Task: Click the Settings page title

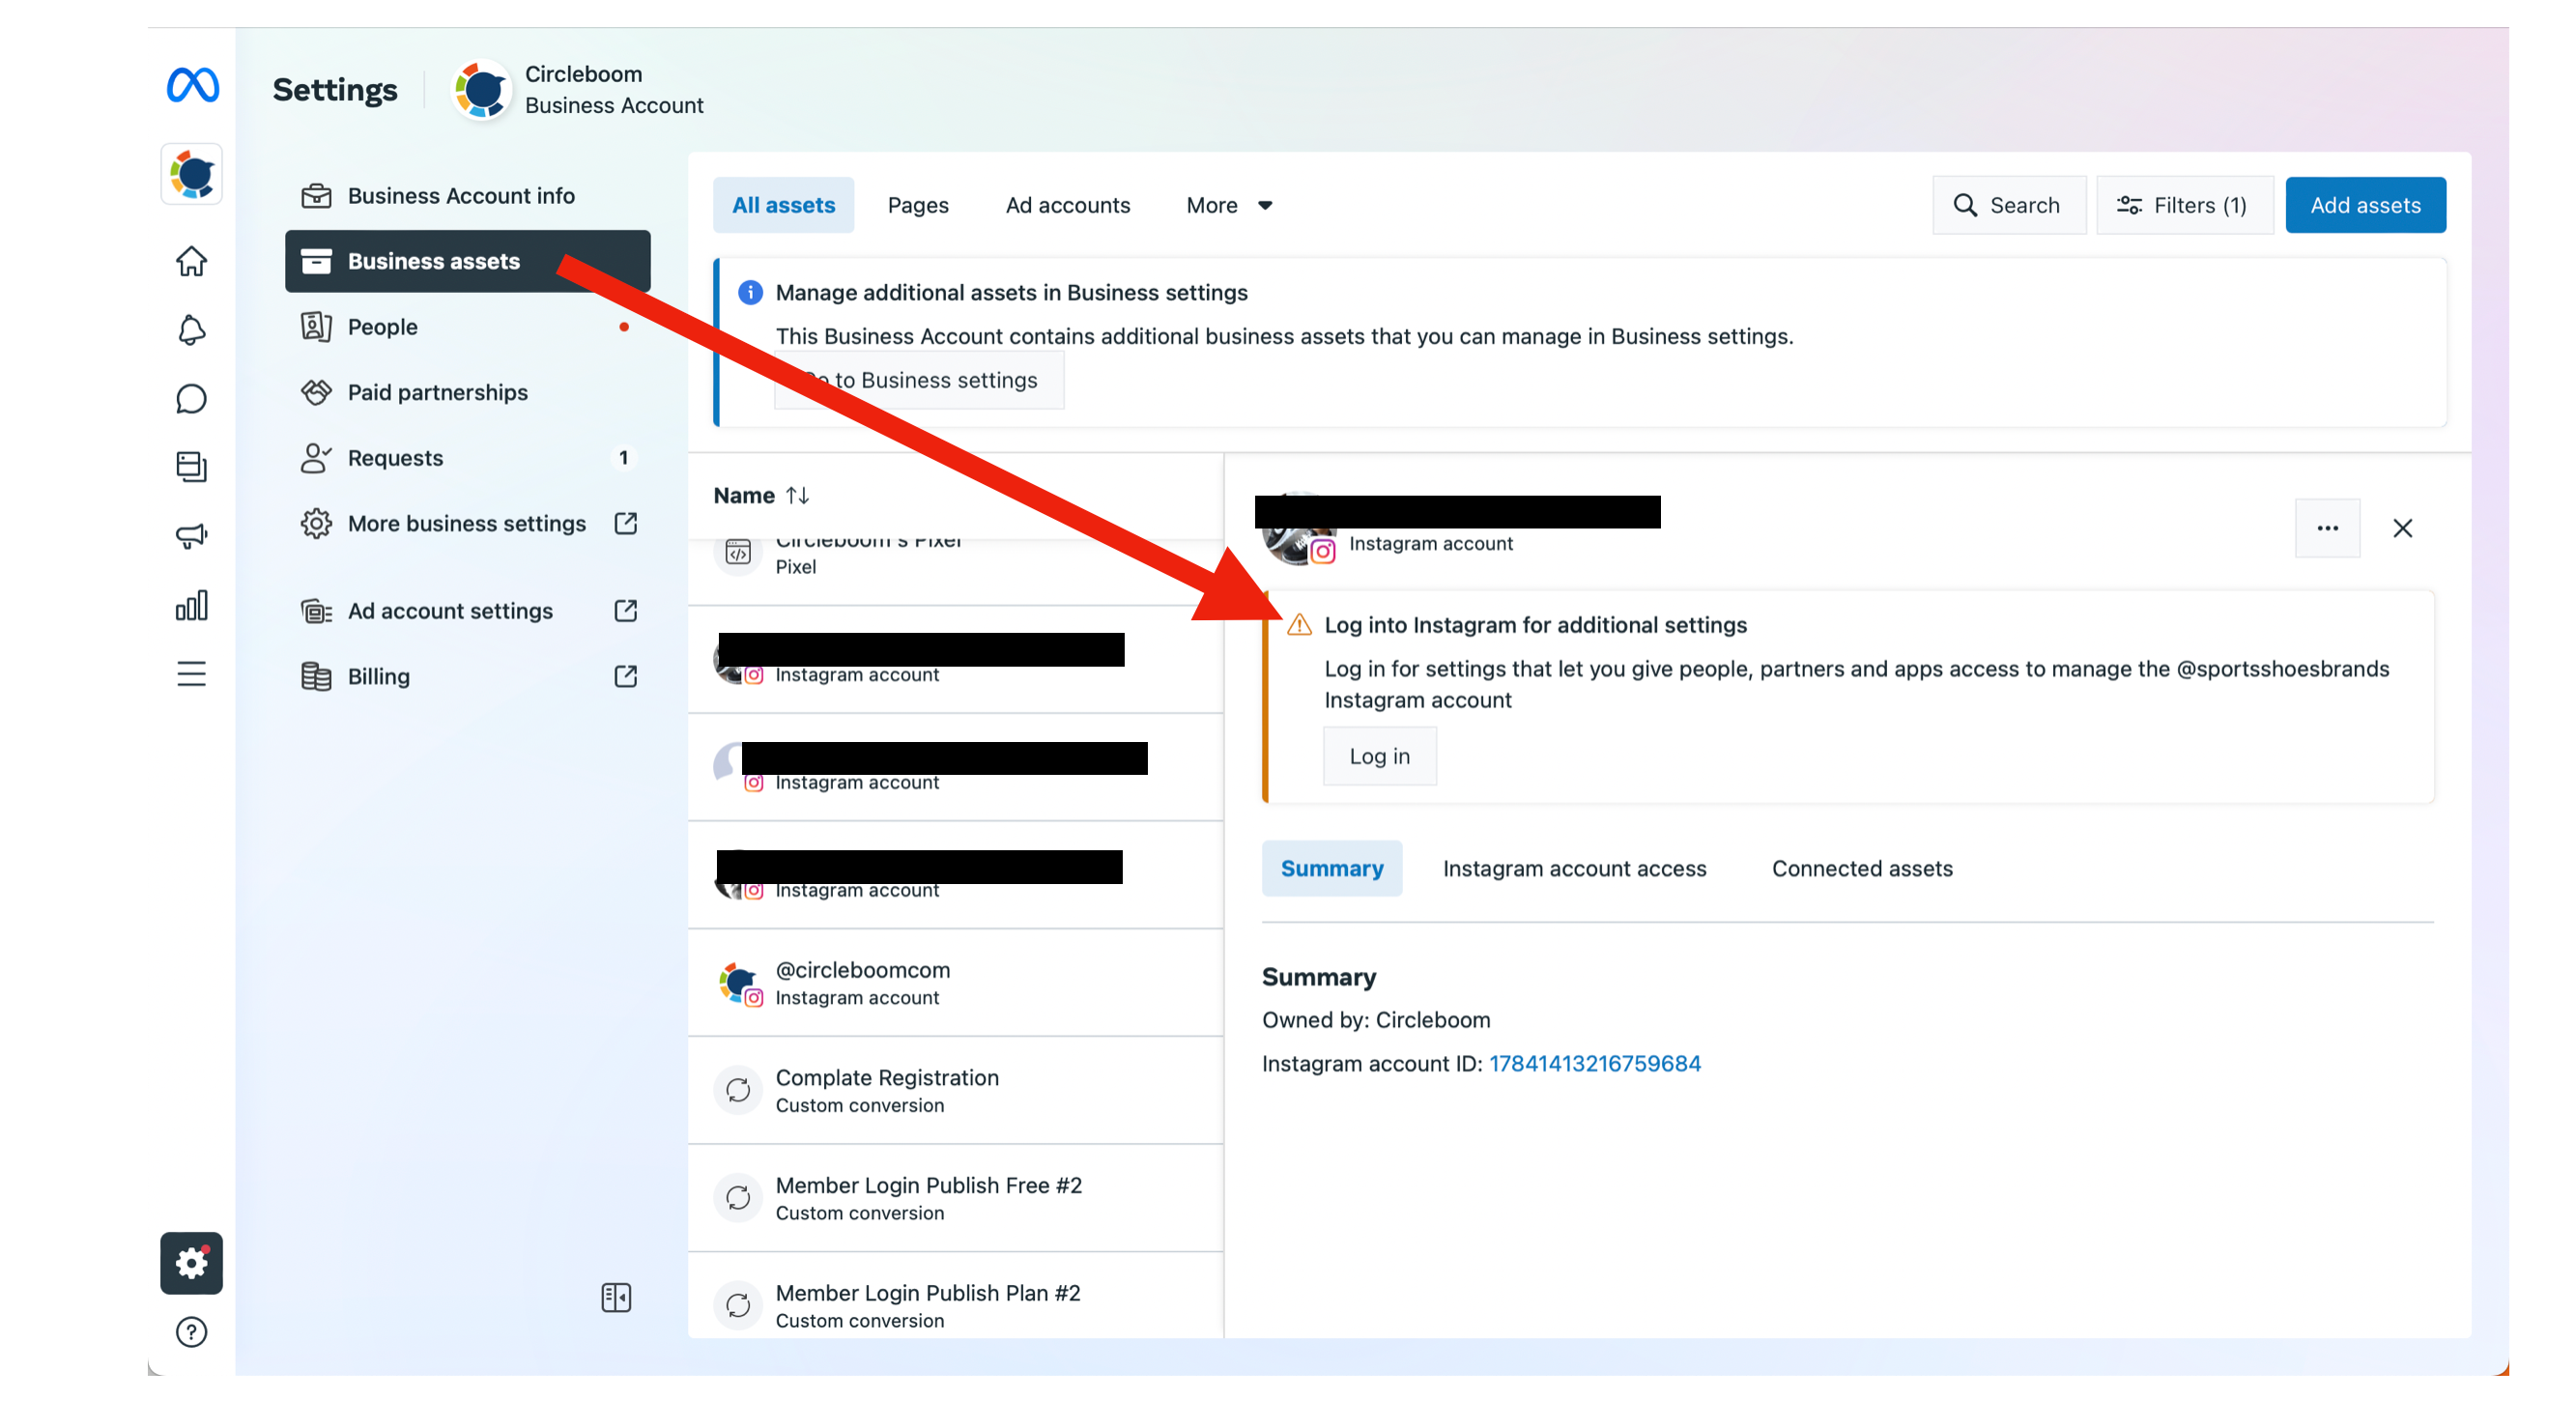Action: (335, 90)
